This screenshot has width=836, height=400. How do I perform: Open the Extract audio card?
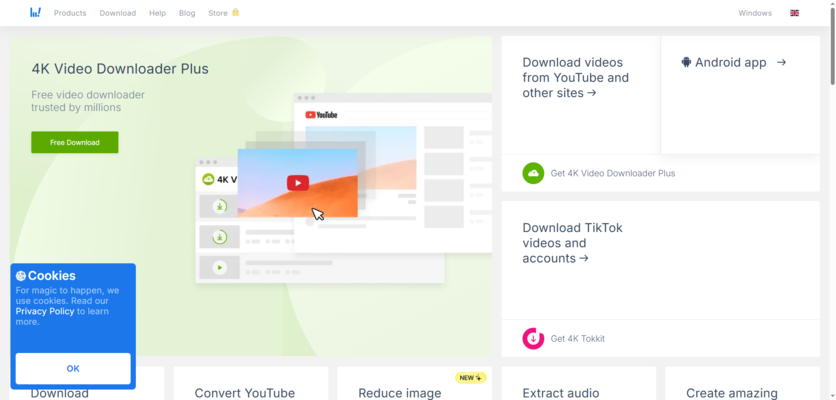pos(578,383)
